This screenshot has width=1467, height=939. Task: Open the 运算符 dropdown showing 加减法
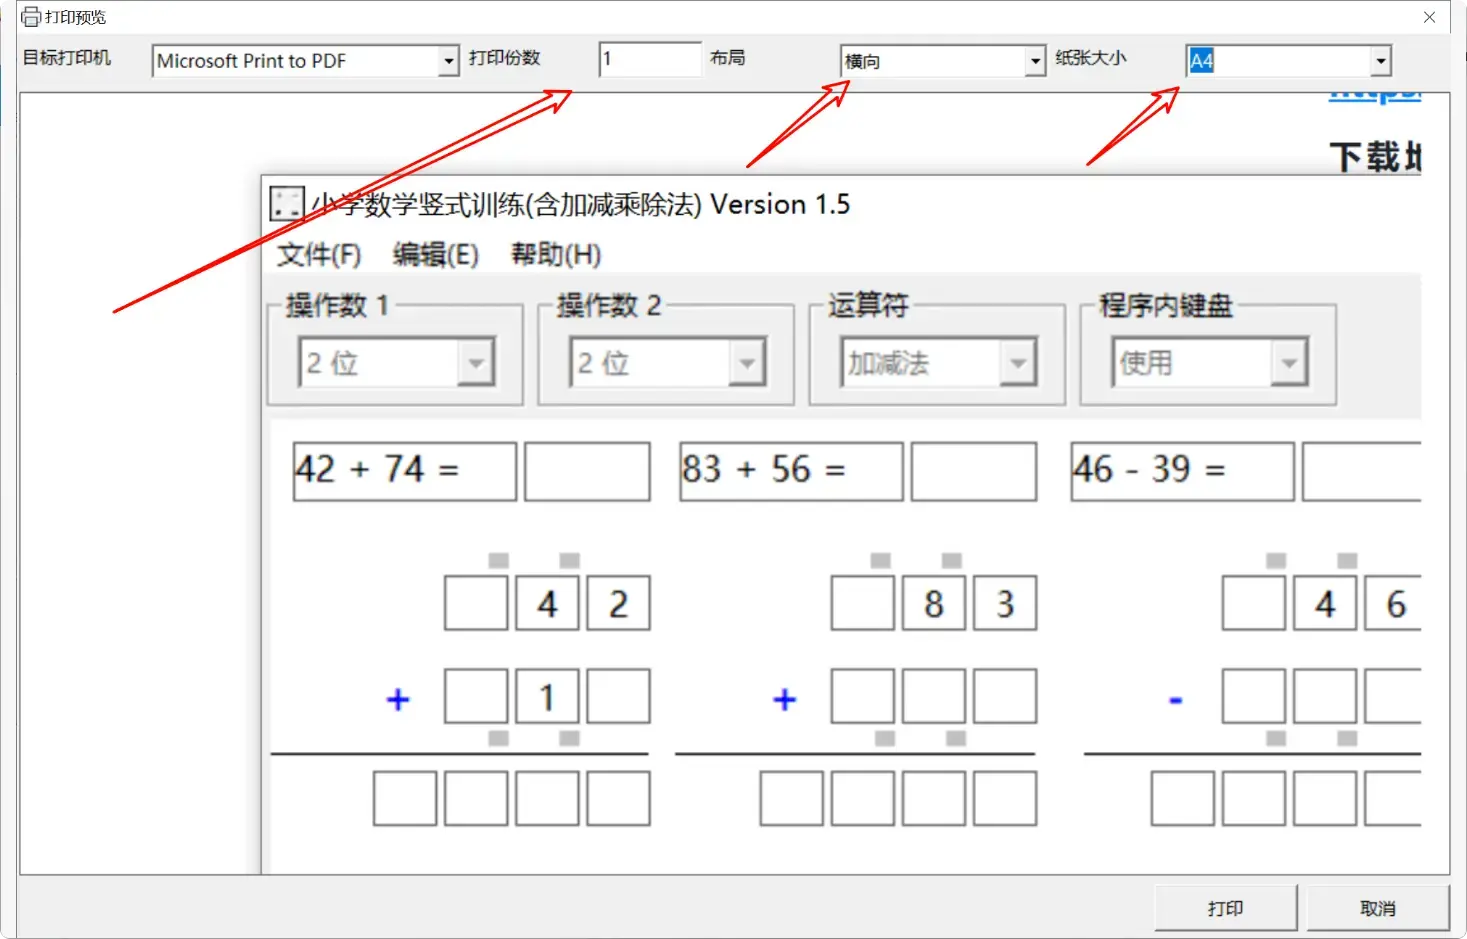click(x=1017, y=362)
